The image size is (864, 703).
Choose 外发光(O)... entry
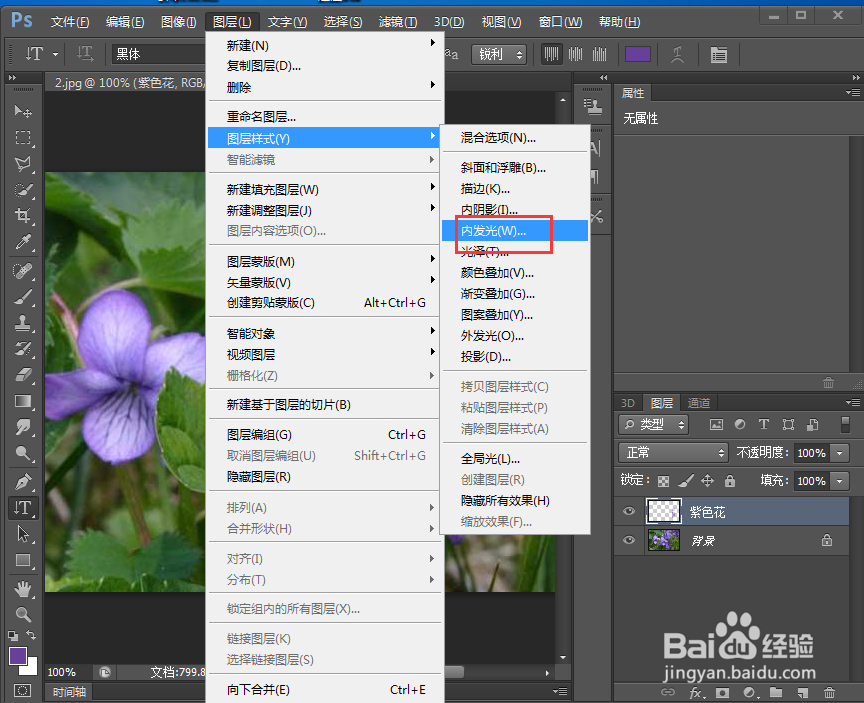click(515, 336)
